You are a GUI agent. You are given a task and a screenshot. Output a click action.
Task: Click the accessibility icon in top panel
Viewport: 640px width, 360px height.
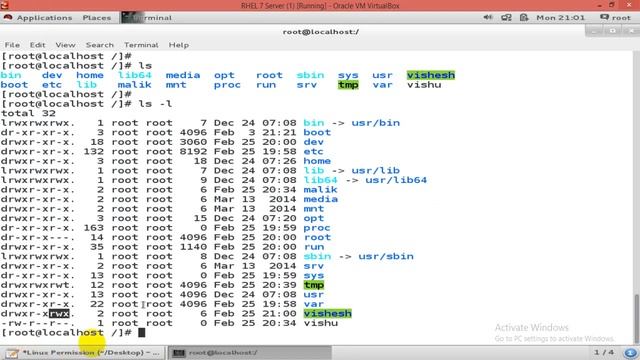tap(524, 18)
